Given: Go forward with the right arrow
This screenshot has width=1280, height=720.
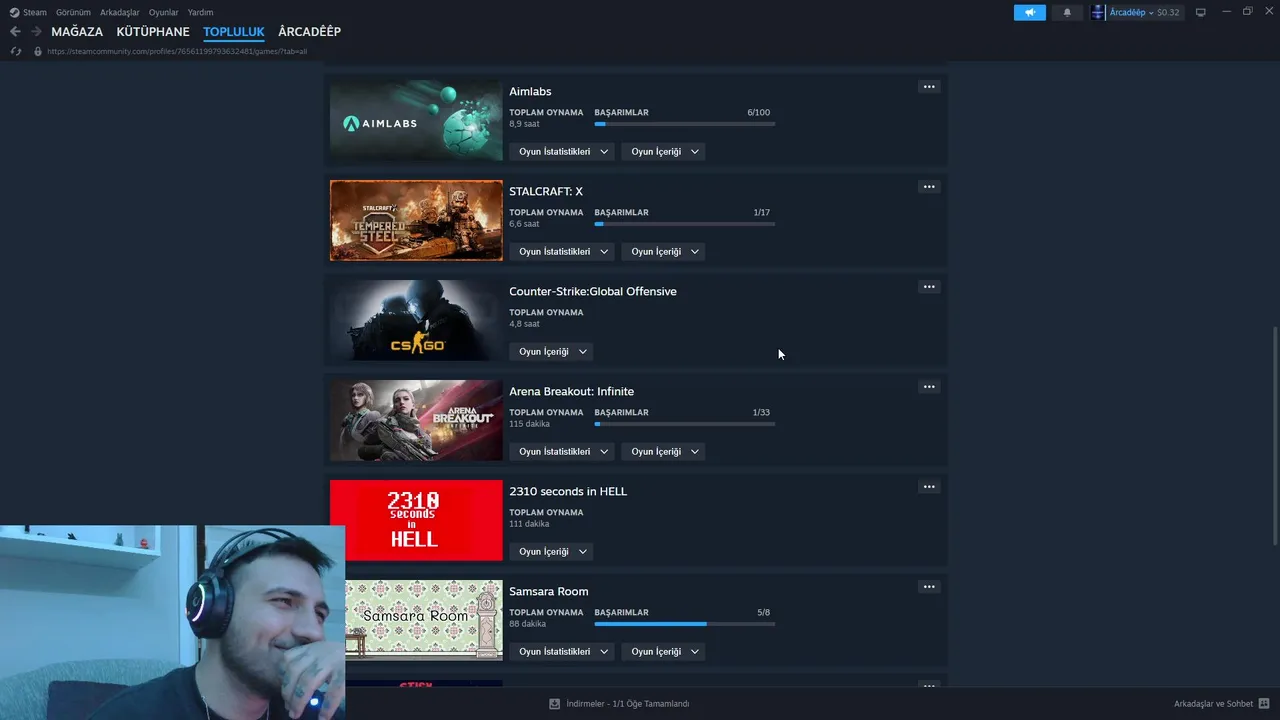Looking at the screenshot, I should click(36, 31).
